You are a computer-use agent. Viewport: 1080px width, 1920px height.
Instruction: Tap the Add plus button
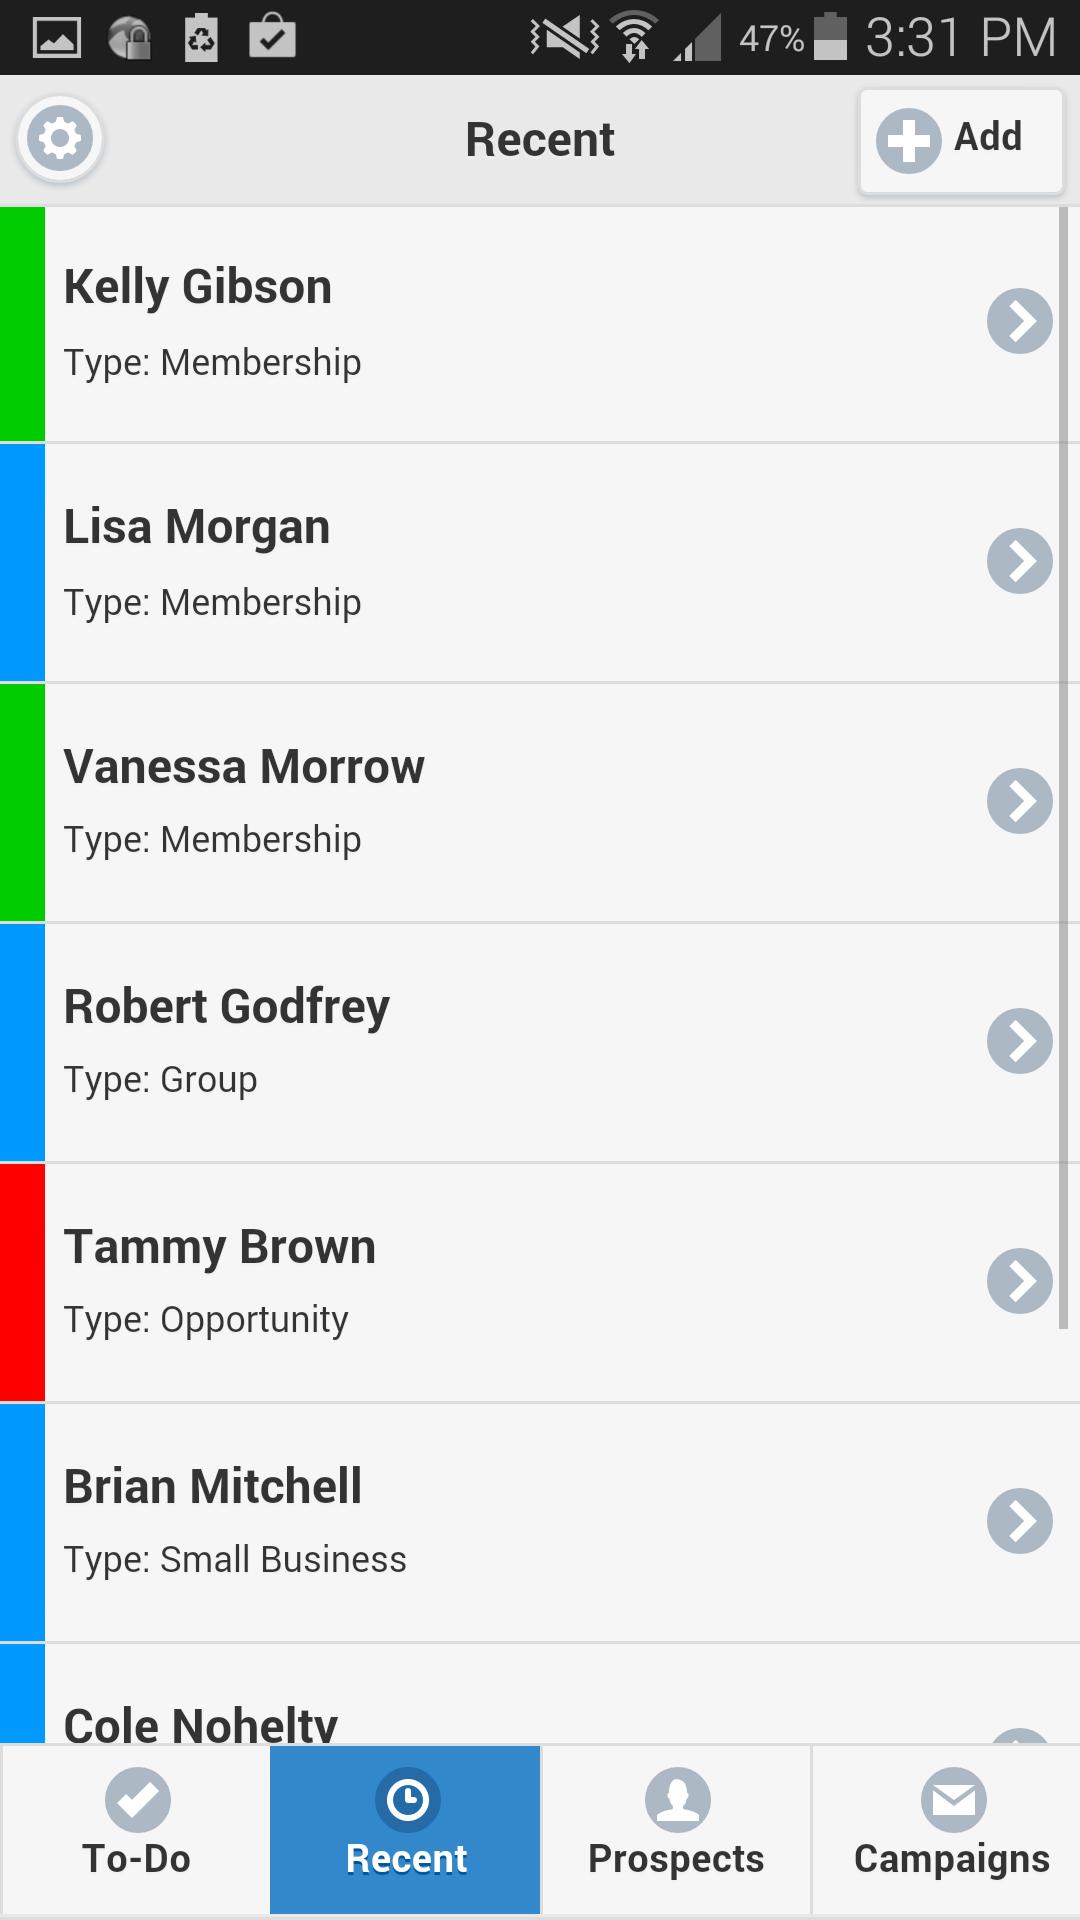tap(960, 139)
